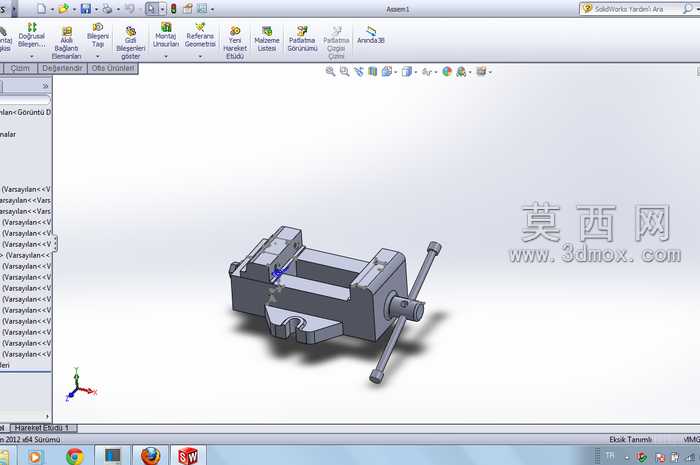
Task: Switch to the Ofis Ürünleri tab
Action: [x=112, y=68]
